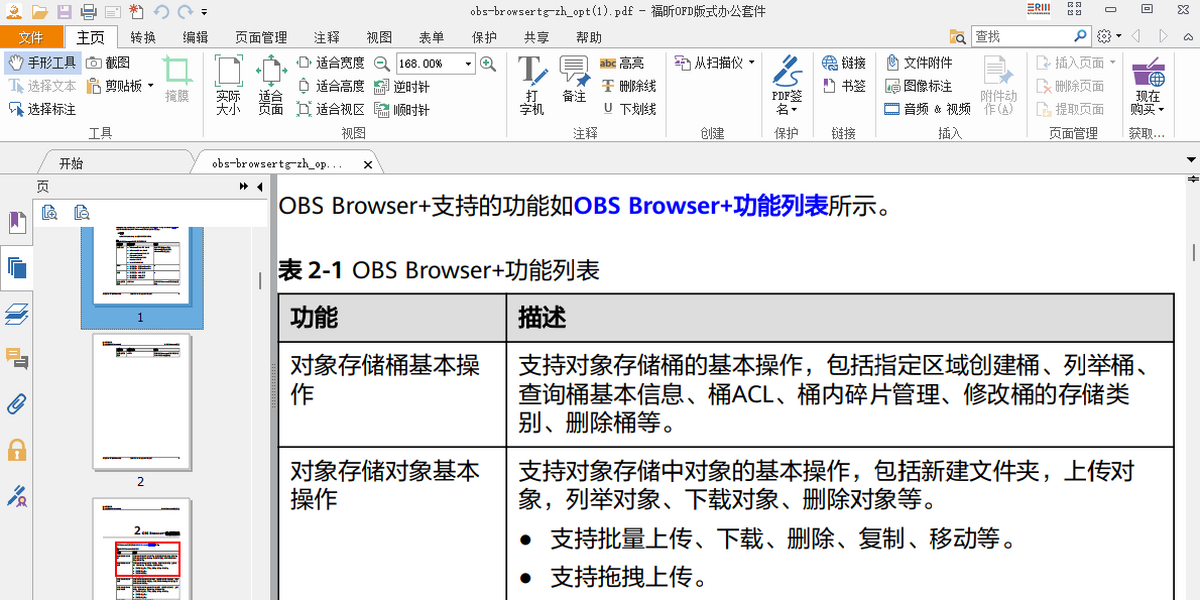Select the 下划线 underline tool

pyautogui.click(x=628, y=109)
